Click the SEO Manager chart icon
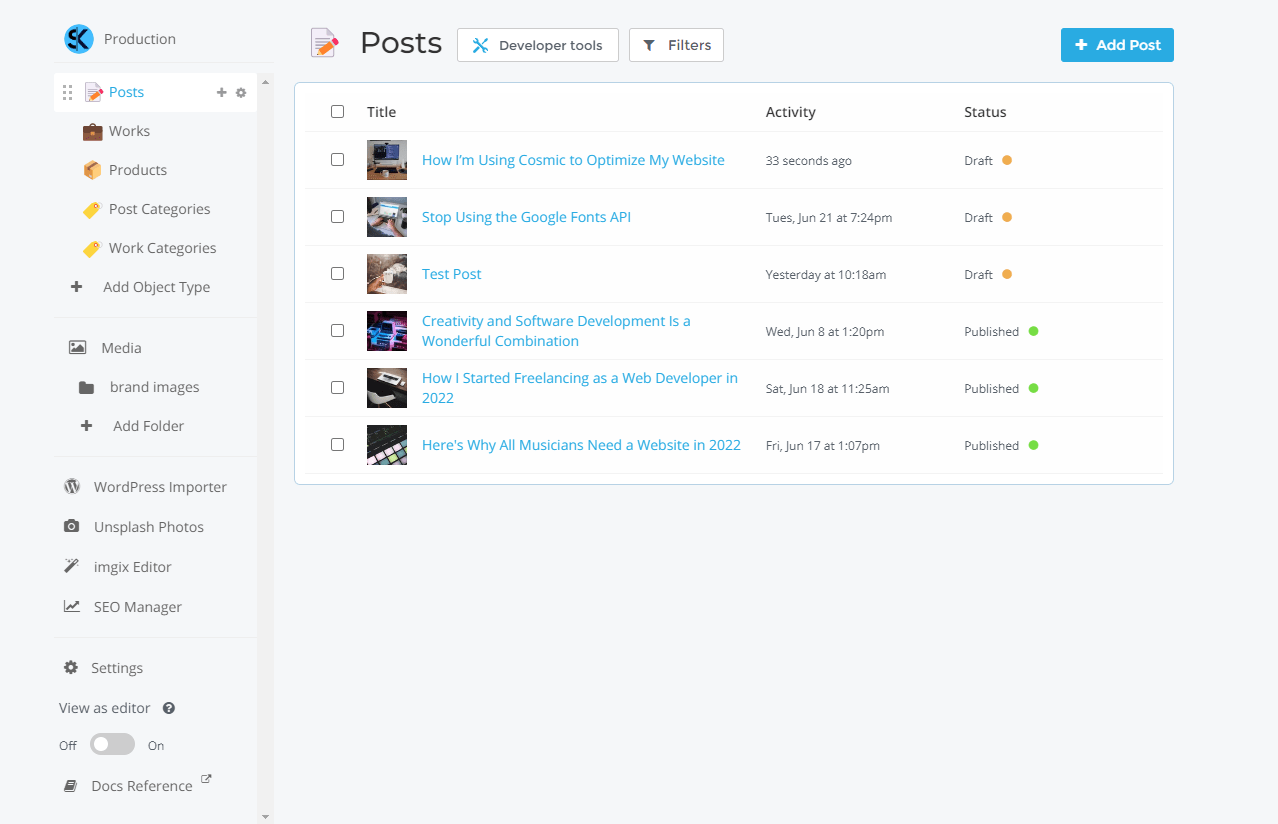Image resolution: width=1278 pixels, height=824 pixels. (72, 607)
